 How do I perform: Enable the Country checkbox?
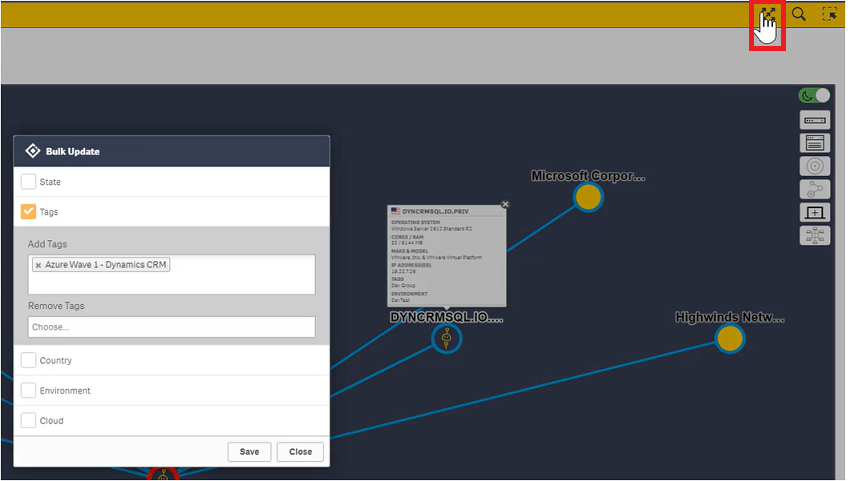[28, 360]
